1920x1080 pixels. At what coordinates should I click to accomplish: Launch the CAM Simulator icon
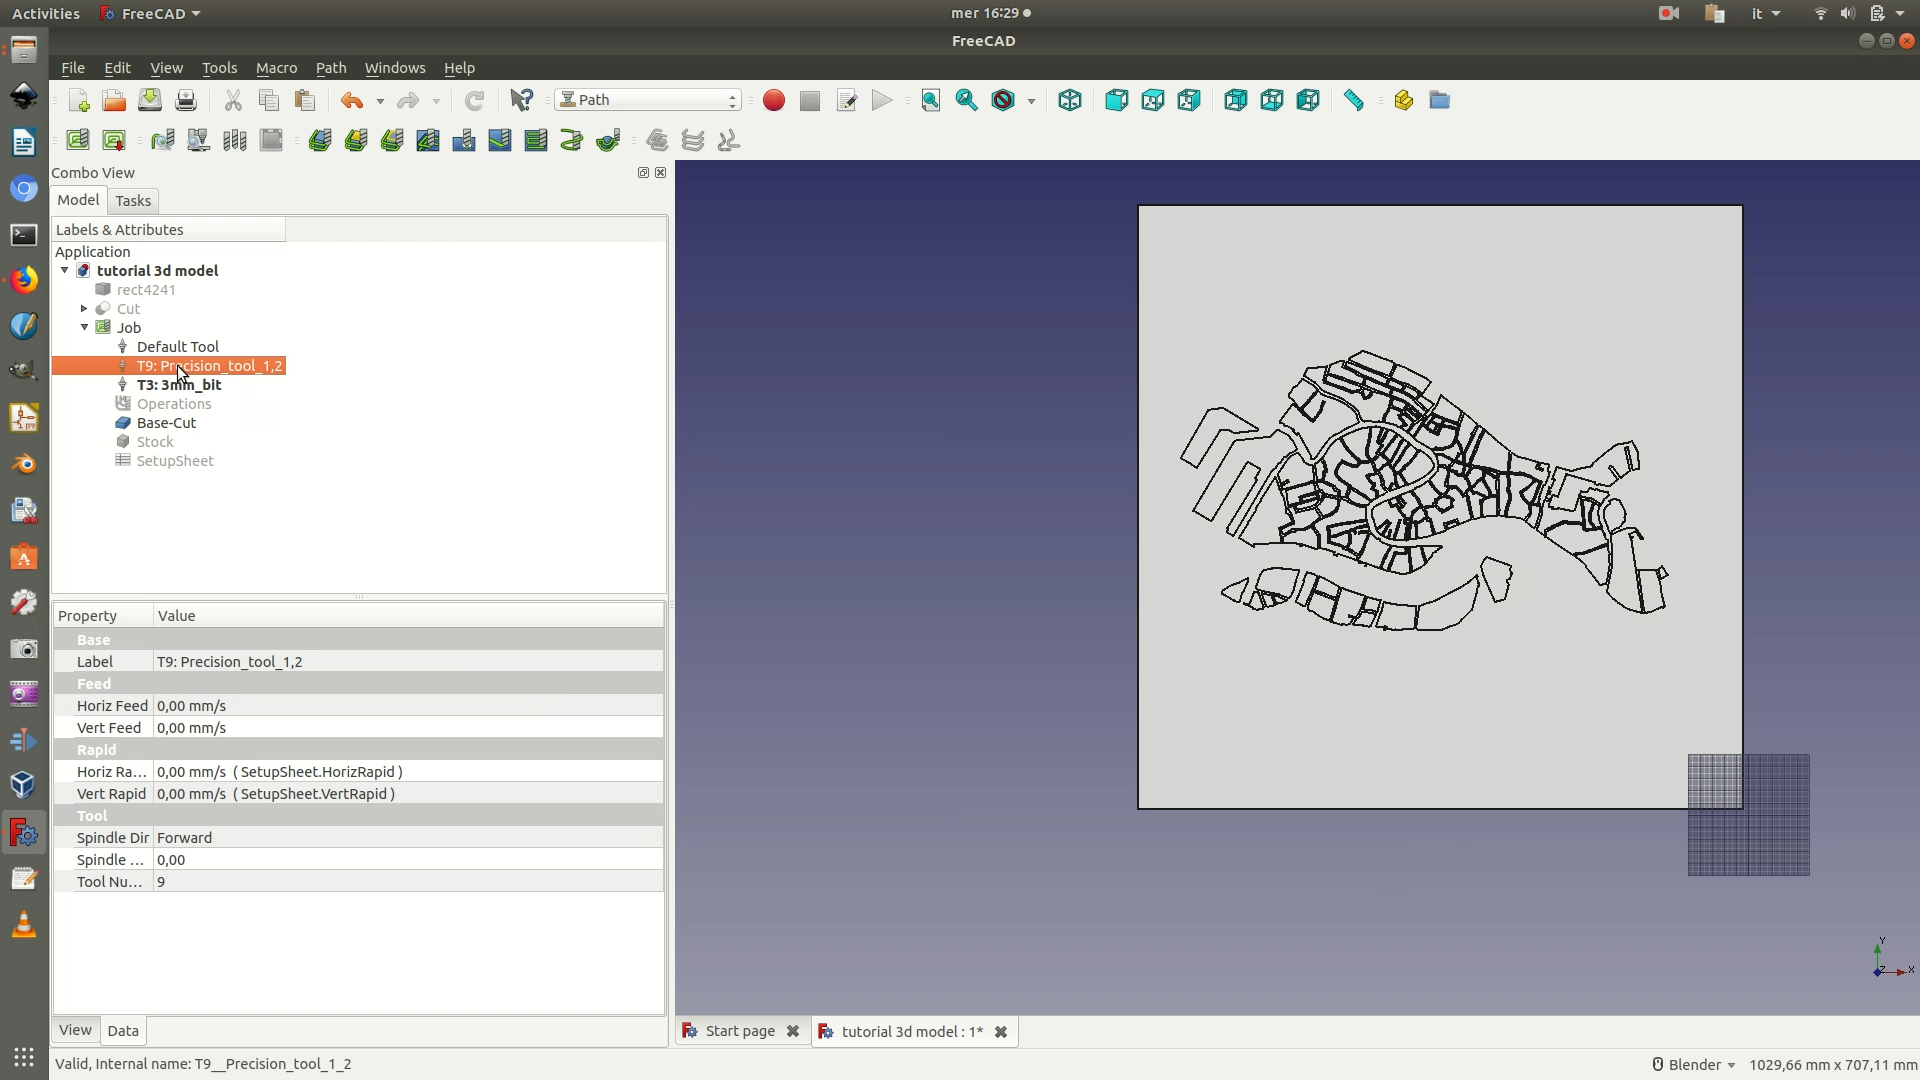coord(199,140)
